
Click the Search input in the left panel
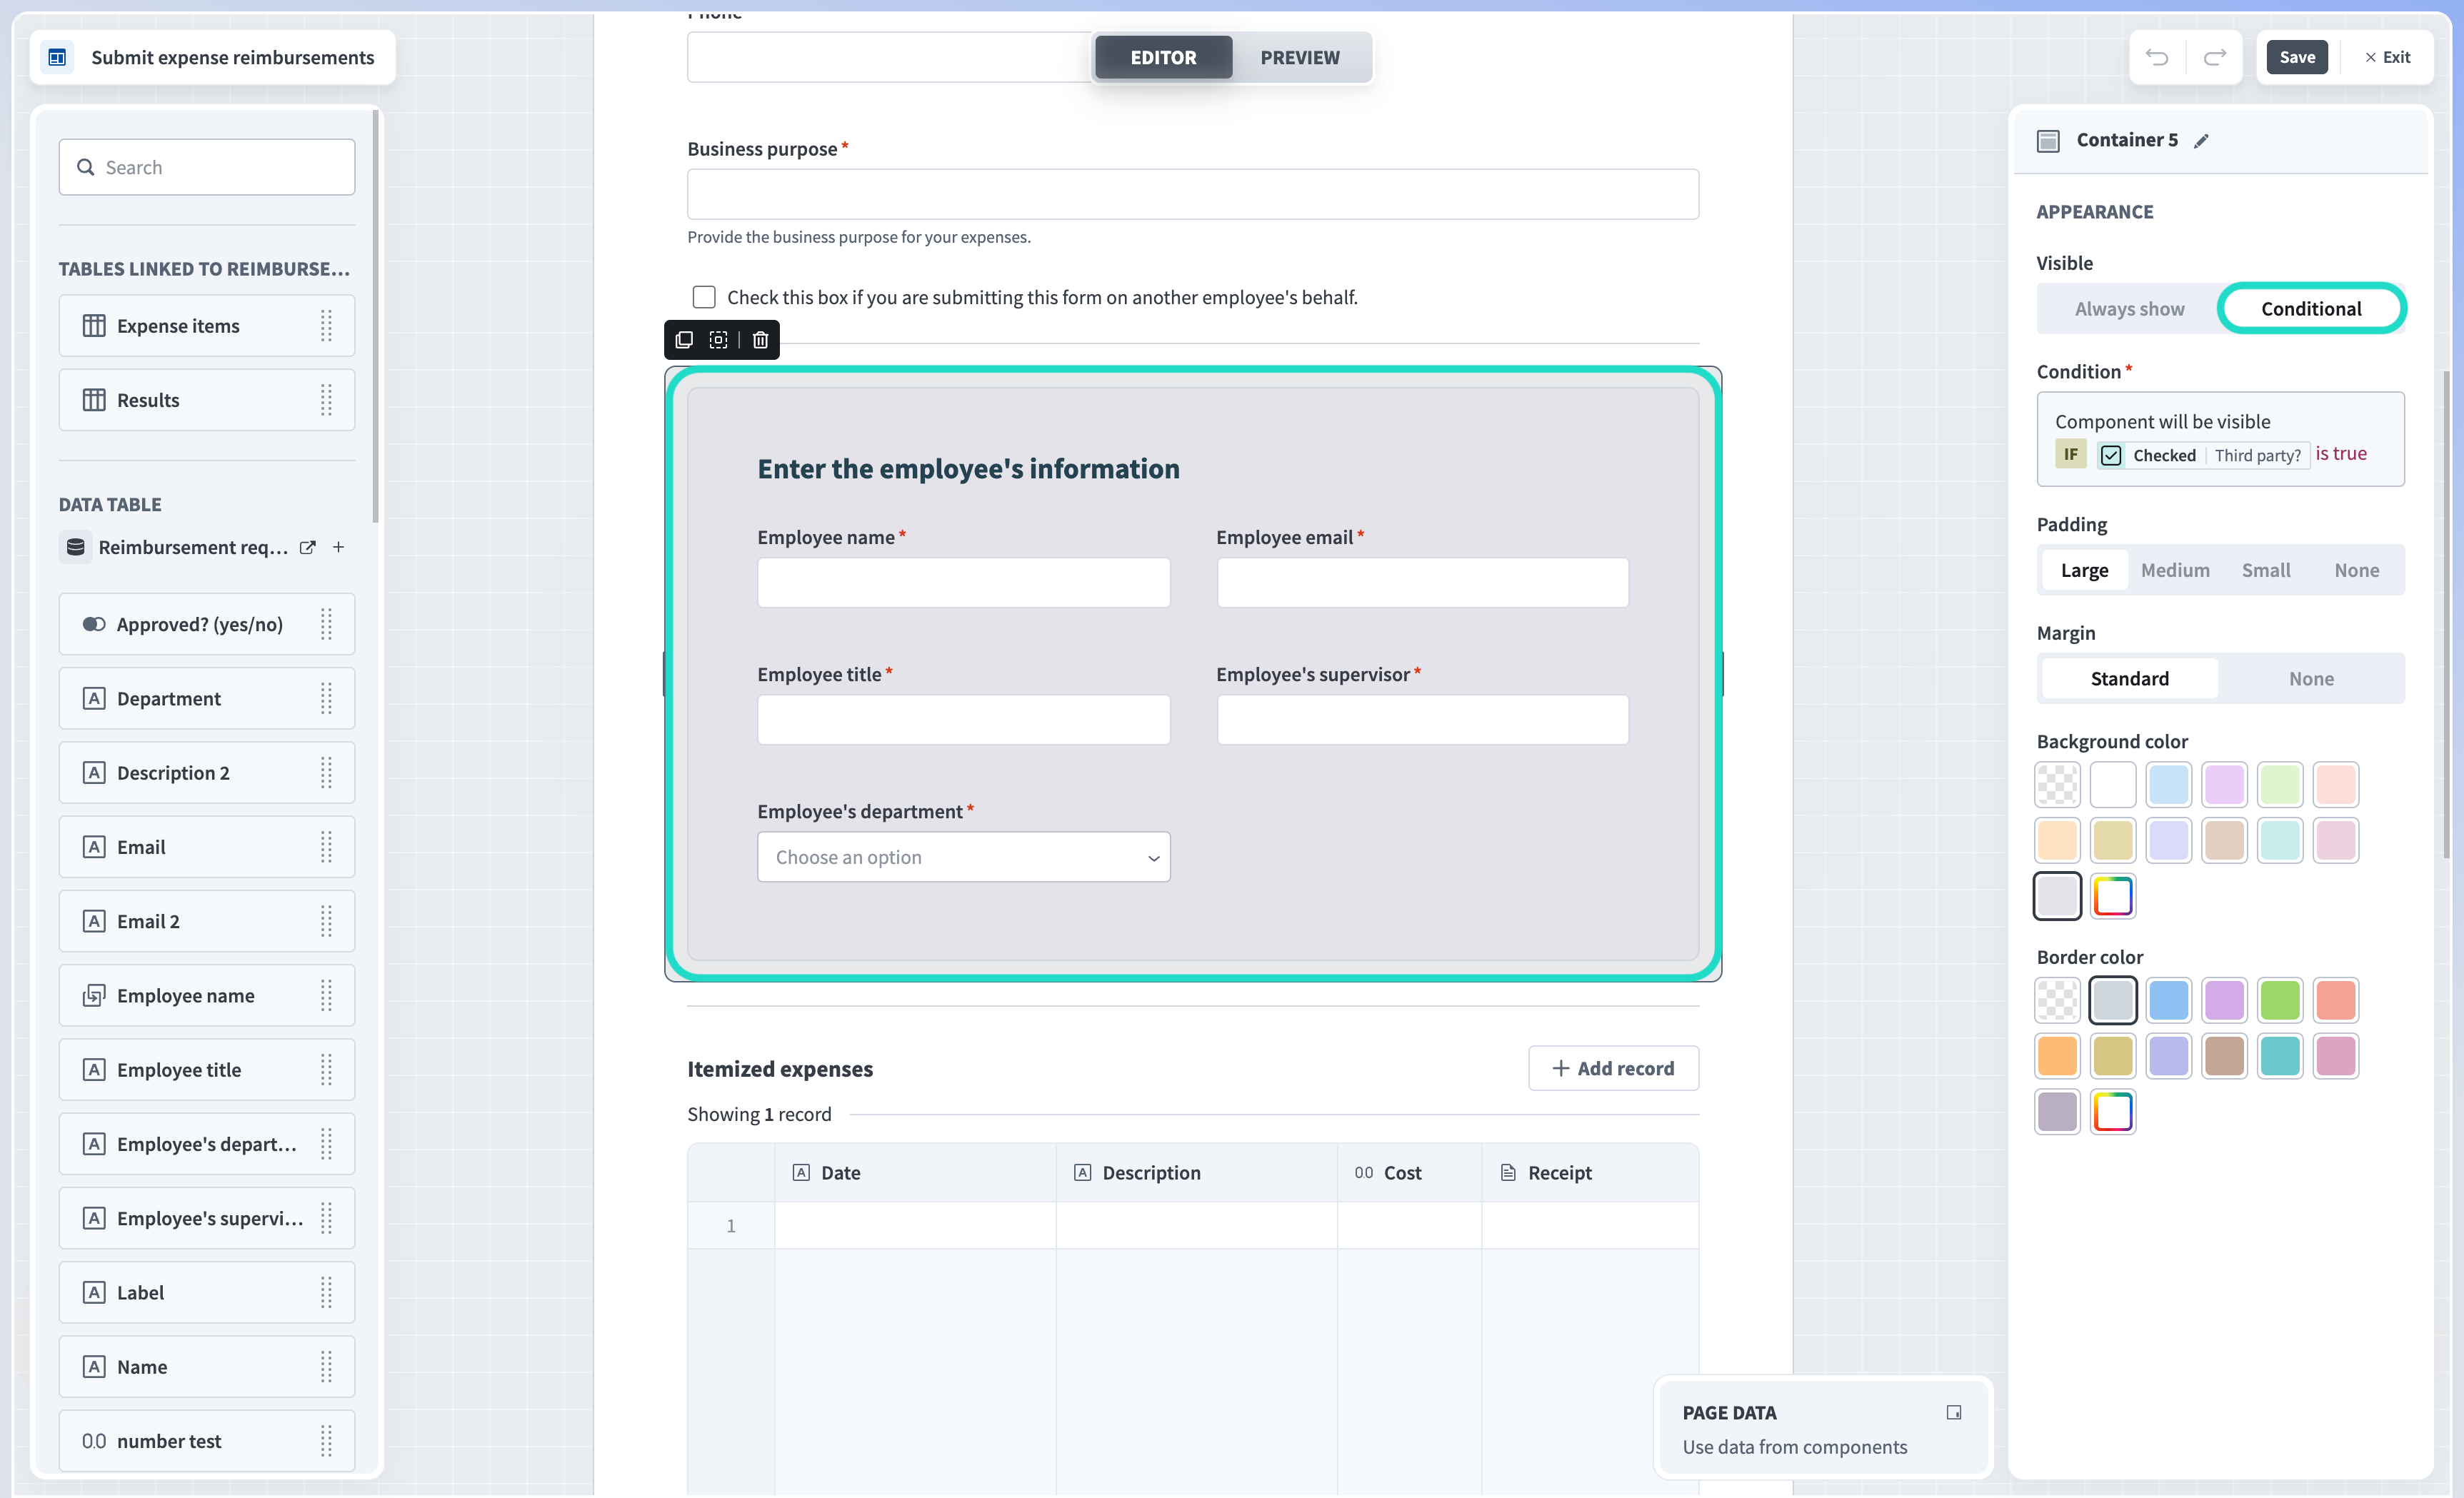tap(207, 167)
